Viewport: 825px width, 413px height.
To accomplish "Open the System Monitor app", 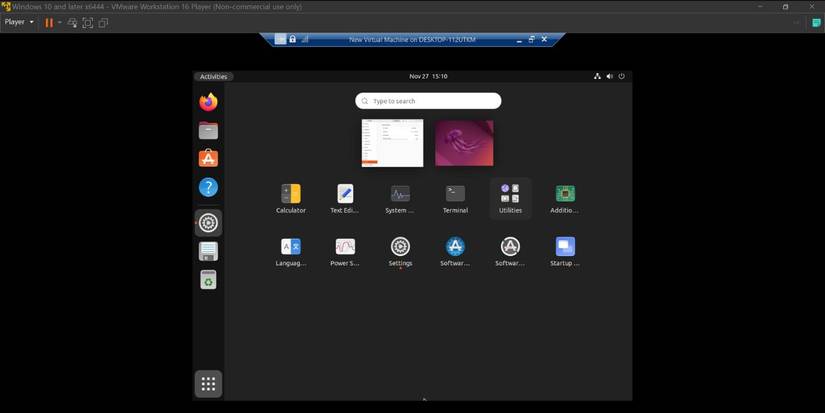I will pos(400,198).
